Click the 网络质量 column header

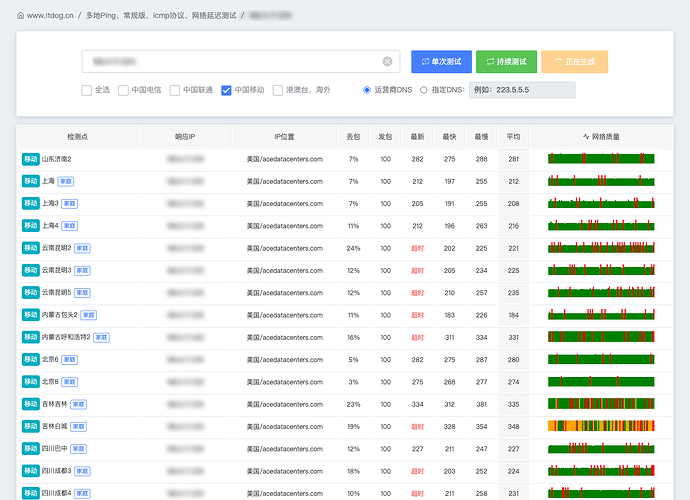tap(601, 137)
